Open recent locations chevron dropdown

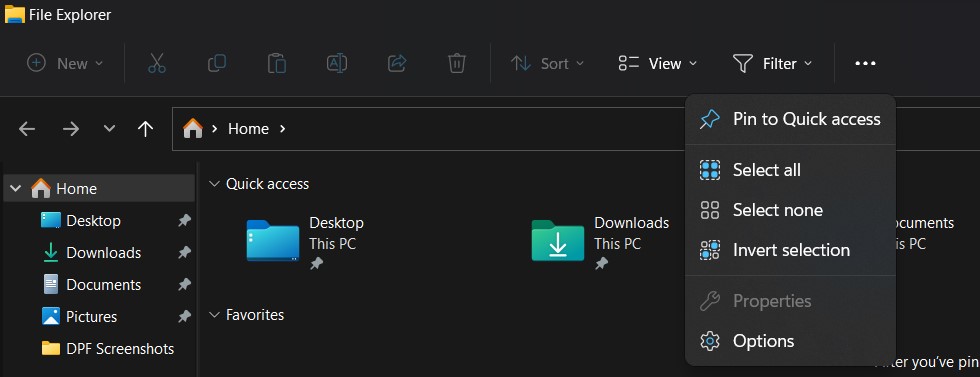(109, 129)
